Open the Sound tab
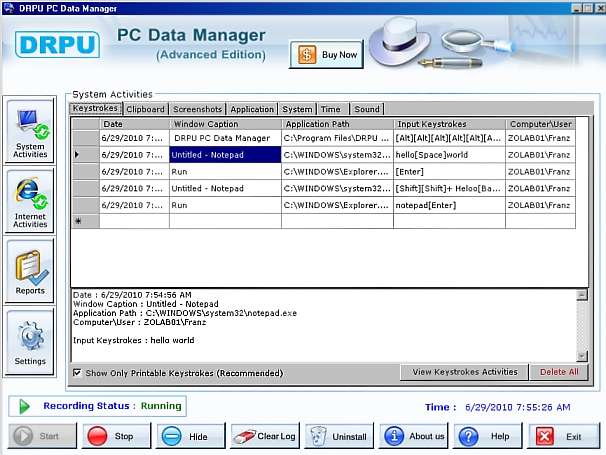The width and height of the screenshot is (606, 455). click(x=366, y=109)
